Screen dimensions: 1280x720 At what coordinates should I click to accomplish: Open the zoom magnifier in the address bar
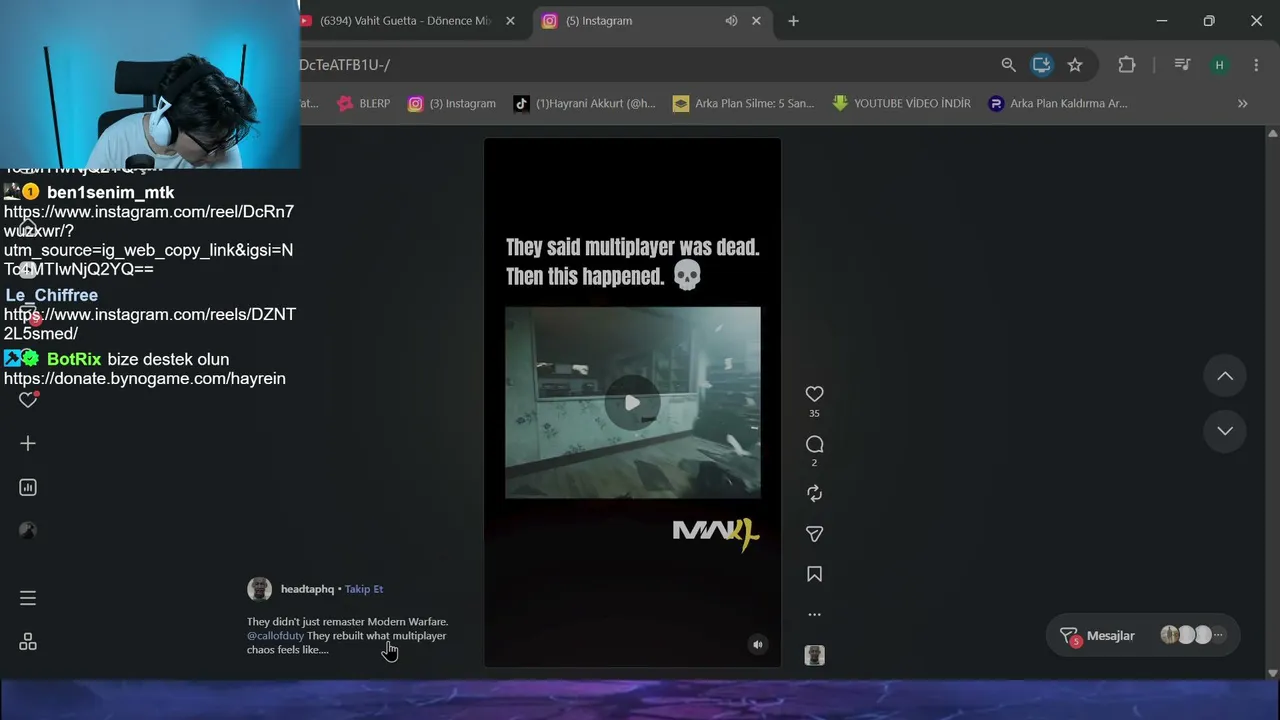pos(1008,65)
